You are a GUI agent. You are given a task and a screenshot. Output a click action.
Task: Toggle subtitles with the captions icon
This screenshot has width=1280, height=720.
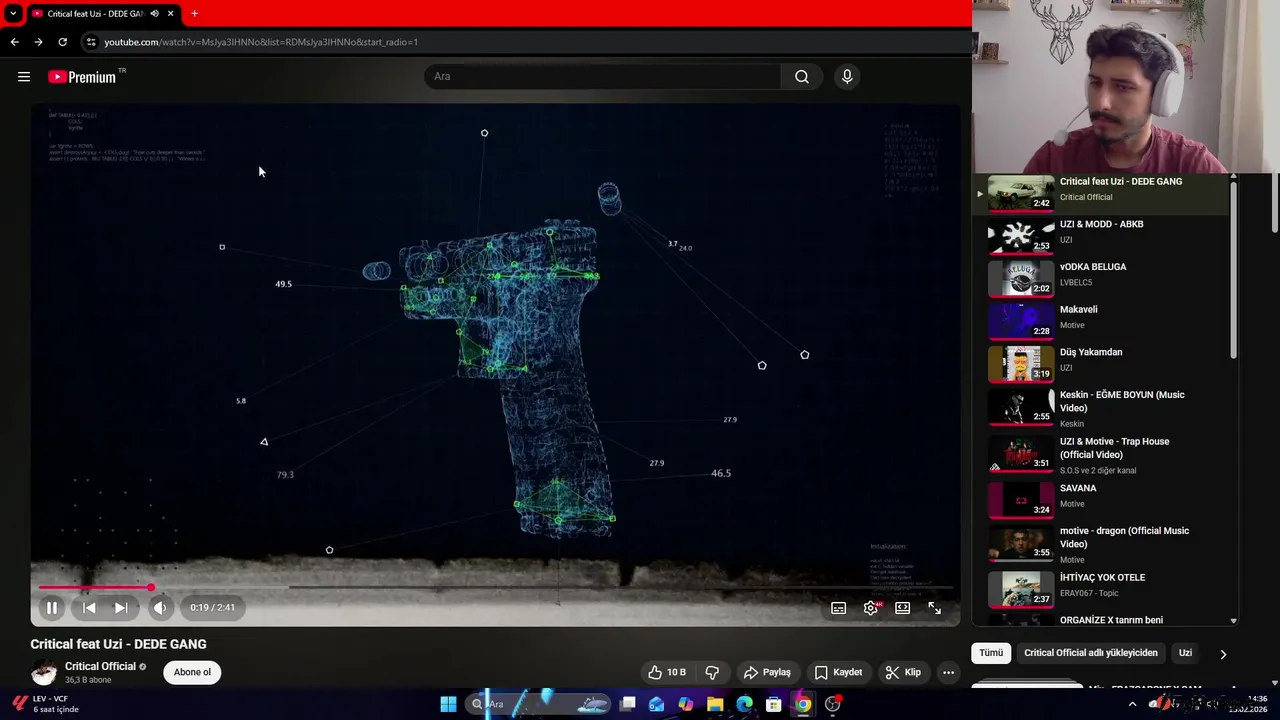839,608
